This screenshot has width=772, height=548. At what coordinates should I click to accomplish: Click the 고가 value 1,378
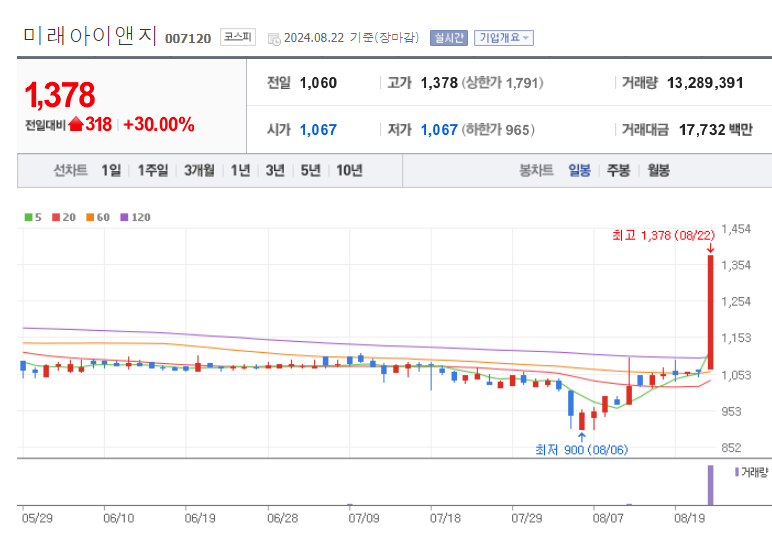439,83
